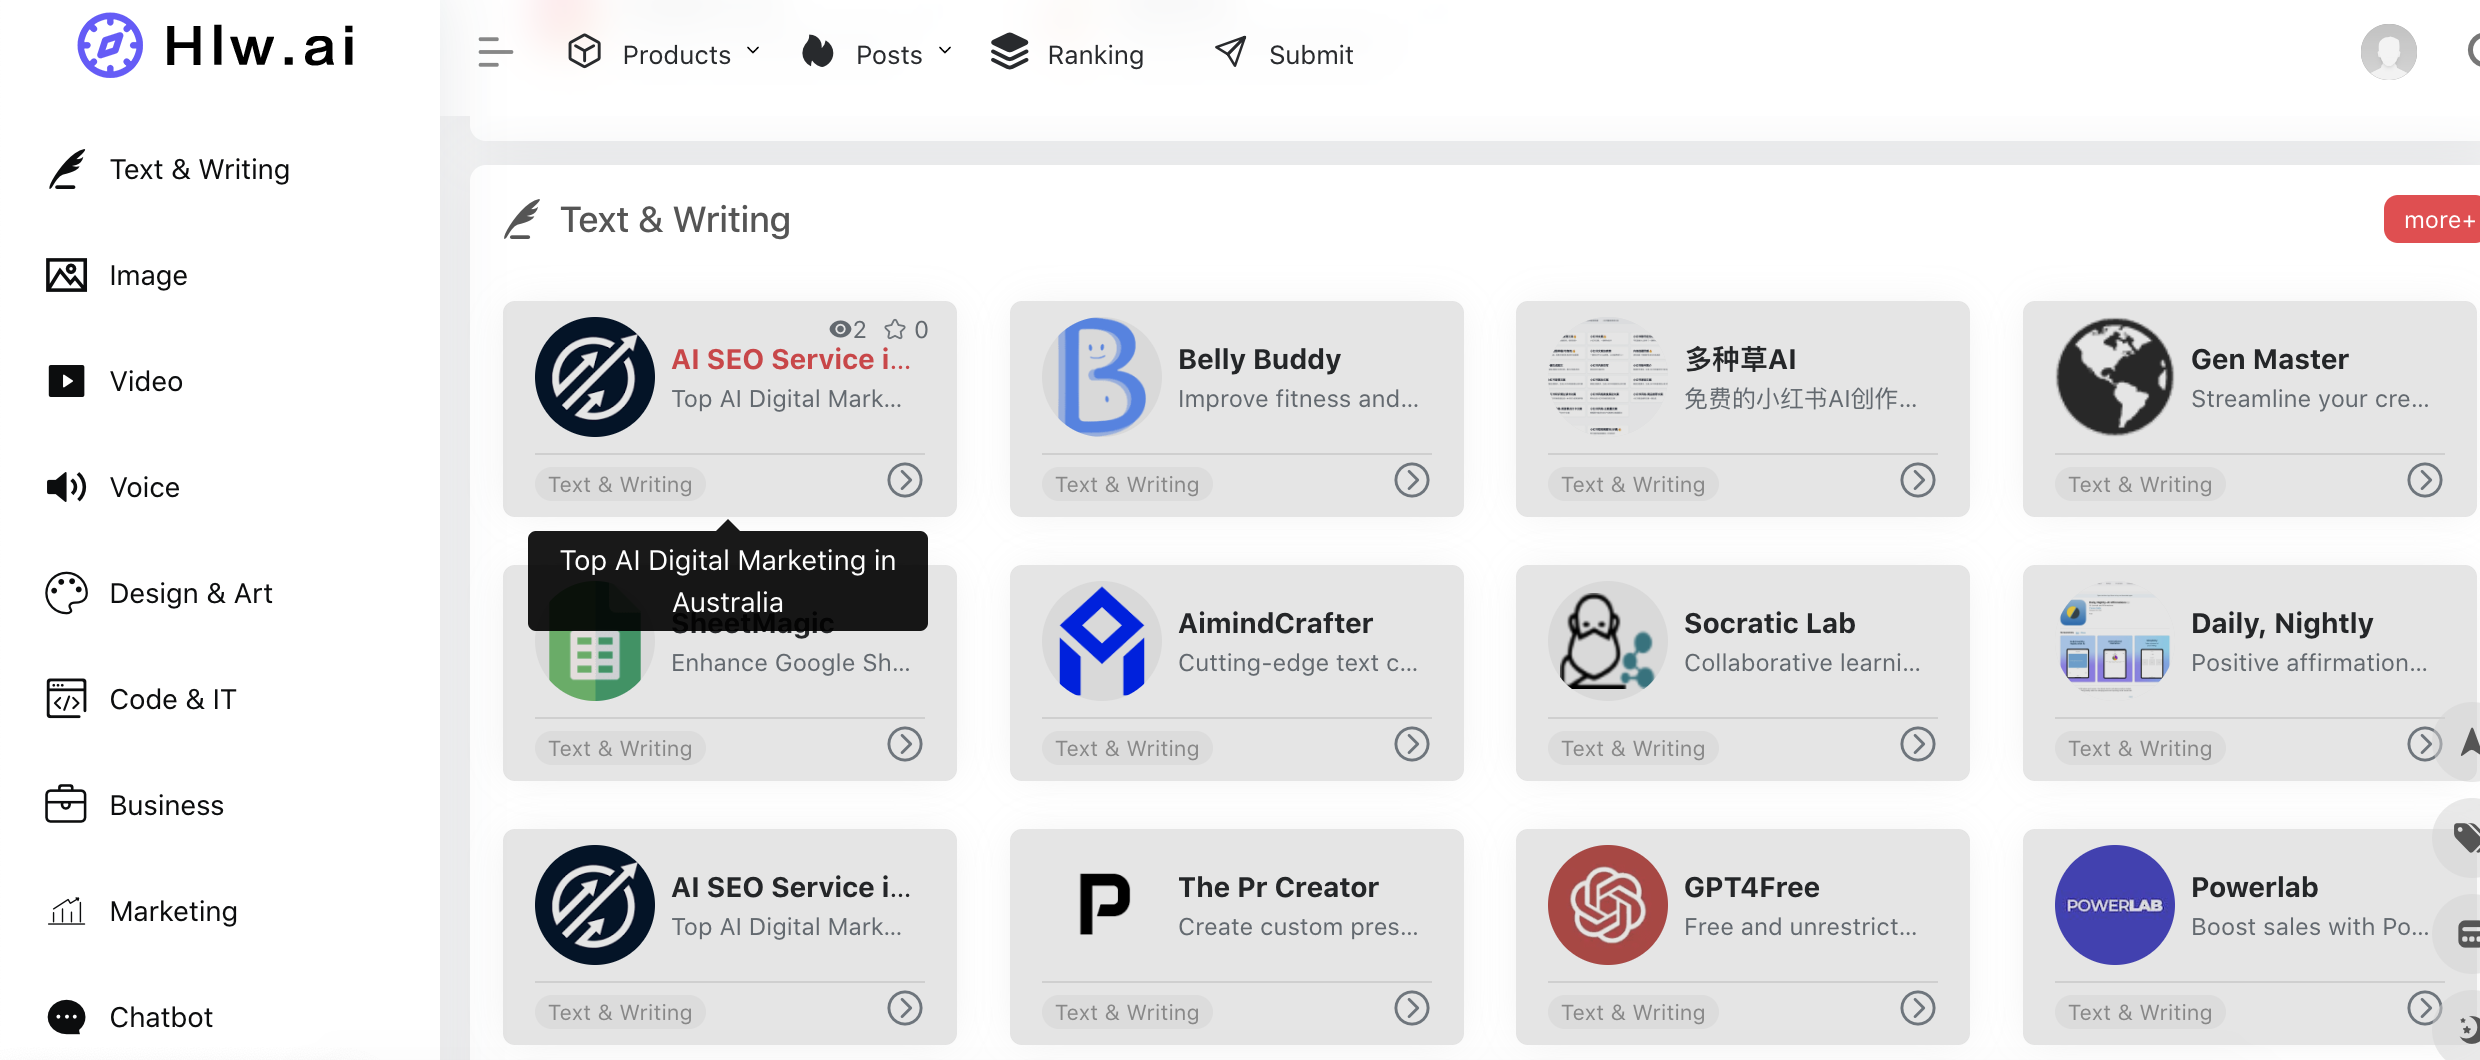
Task: Click the star favorite icon on AI SEO card
Action: (x=895, y=330)
